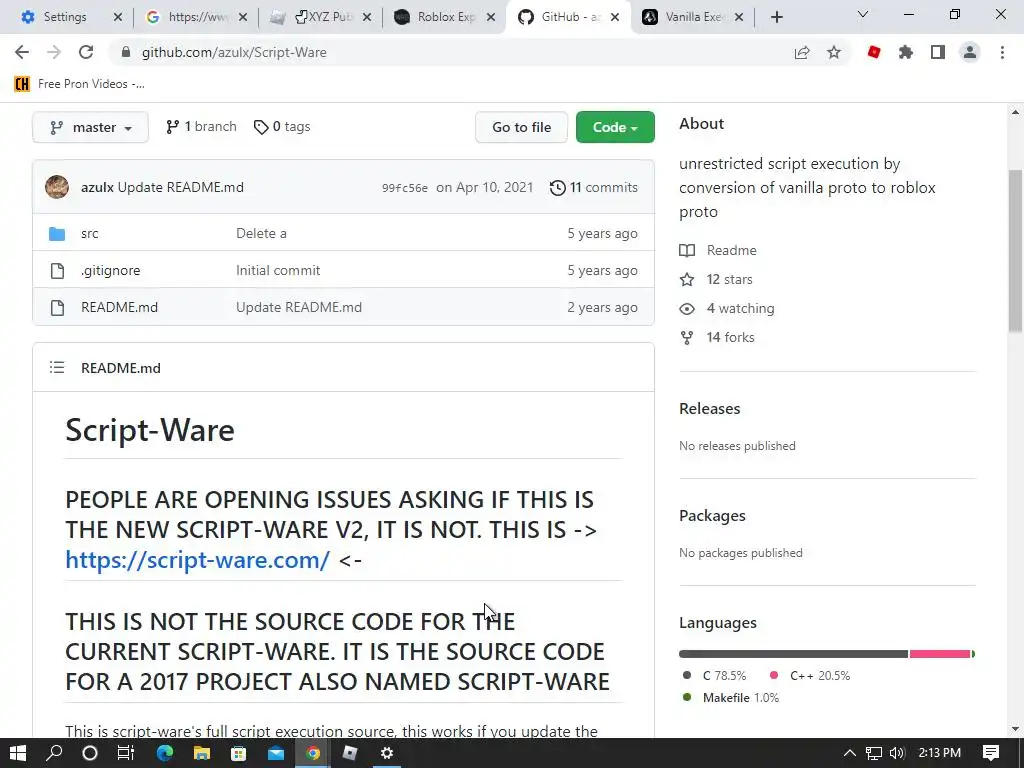Open the Packages heading link
Image resolution: width=1024 pixels, height=768 pixels.
(x=712, y=516)
